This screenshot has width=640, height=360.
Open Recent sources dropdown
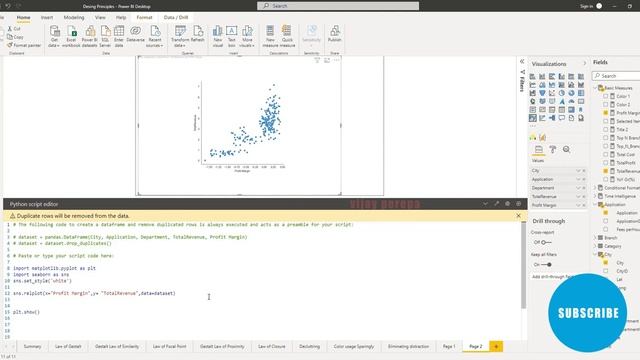pyautogui.click(x=155, y=36)
